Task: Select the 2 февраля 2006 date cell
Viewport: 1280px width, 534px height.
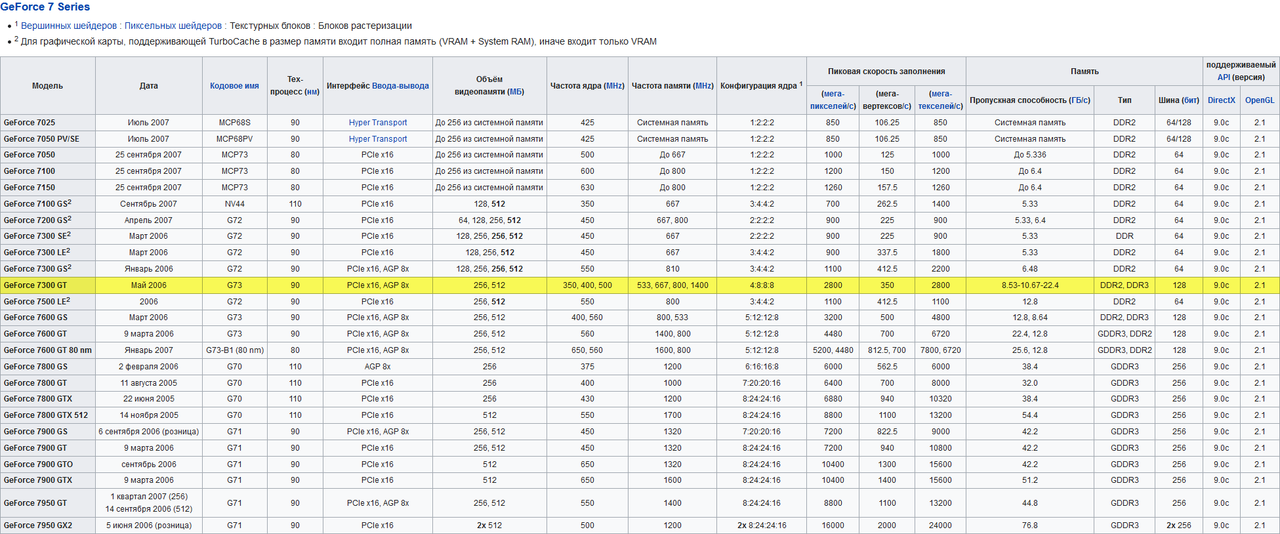Action: 149,366
